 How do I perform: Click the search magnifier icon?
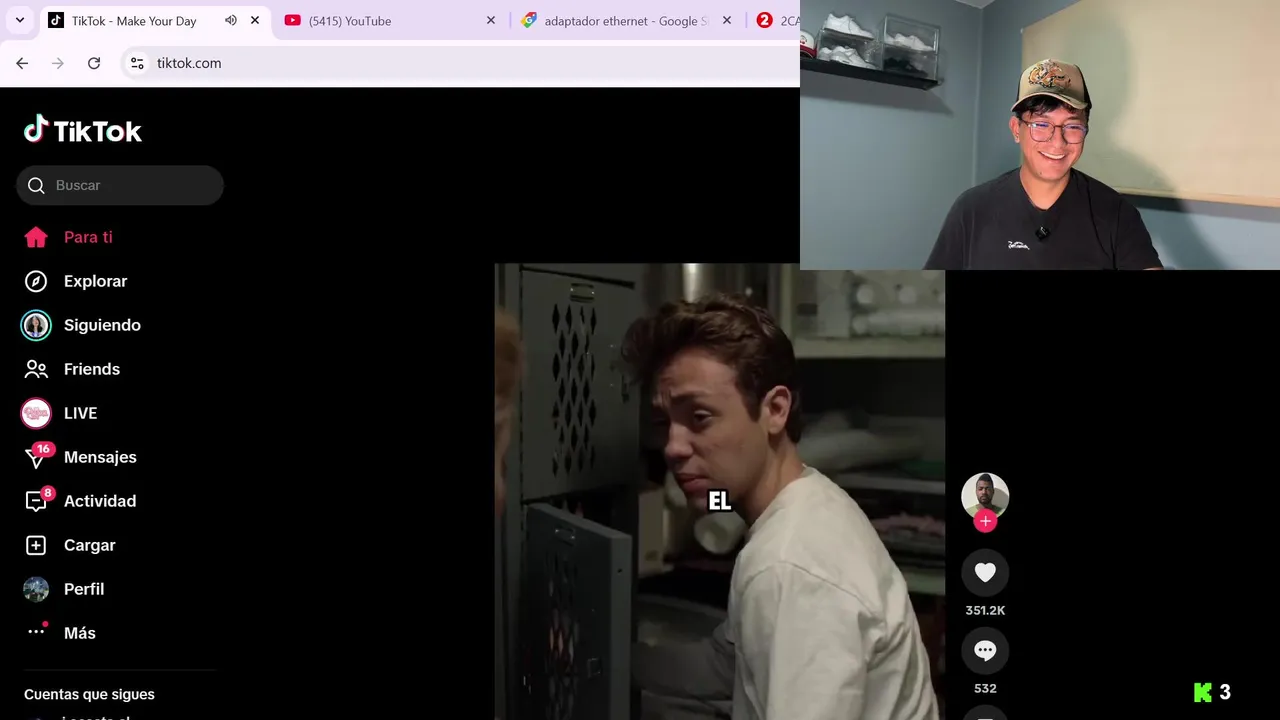36,185
